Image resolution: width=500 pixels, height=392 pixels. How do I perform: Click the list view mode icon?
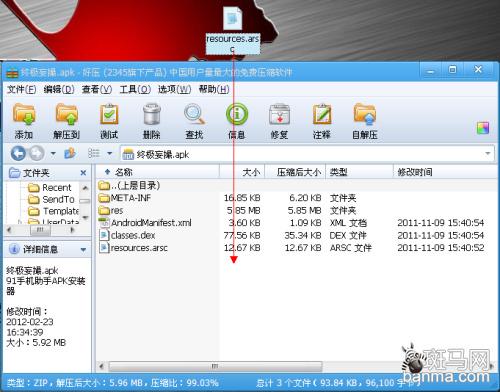click(94, 153)
